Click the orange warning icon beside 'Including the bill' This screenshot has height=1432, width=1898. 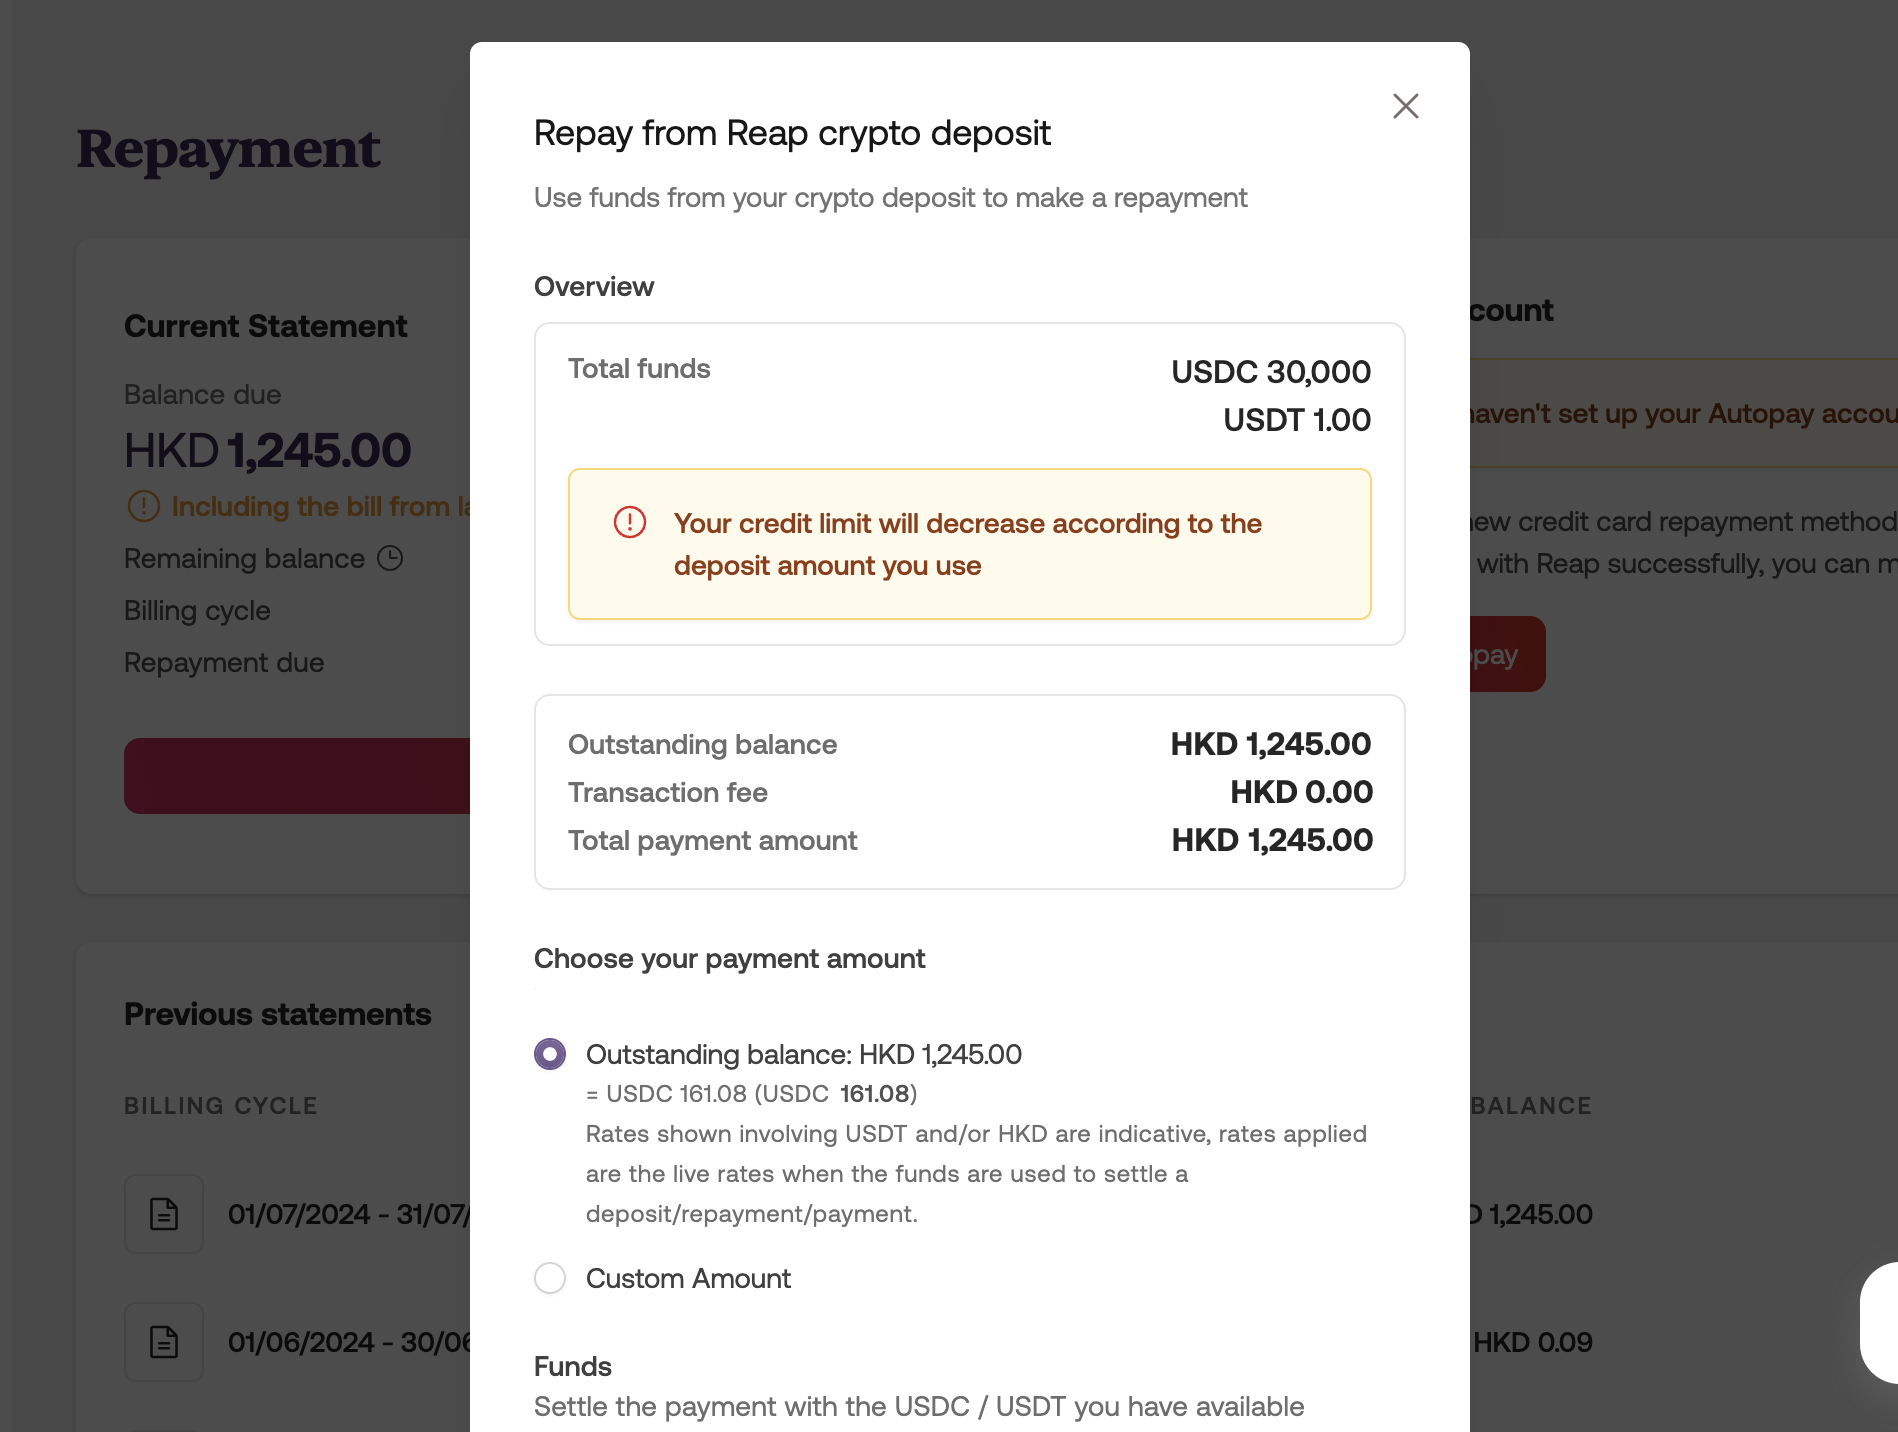(143, 506)
